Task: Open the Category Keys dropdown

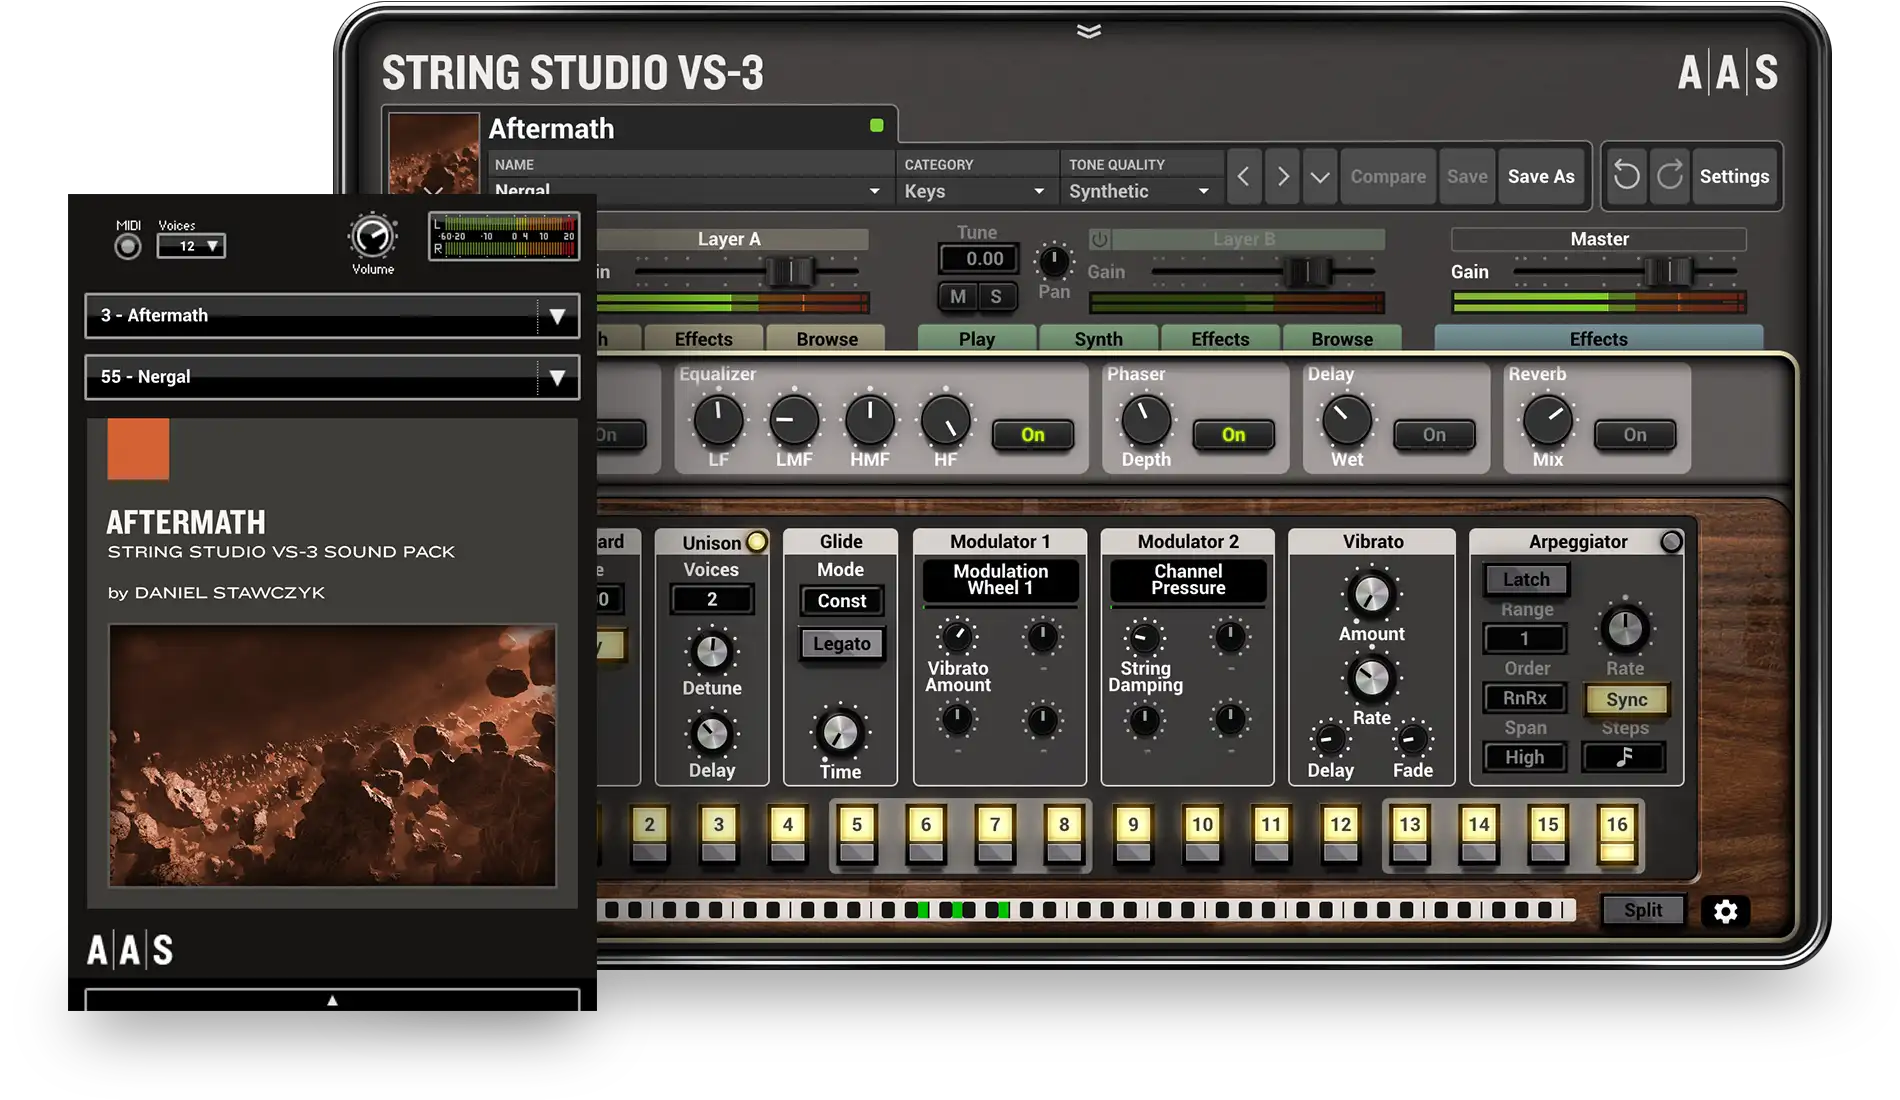Action: [975, 191]
